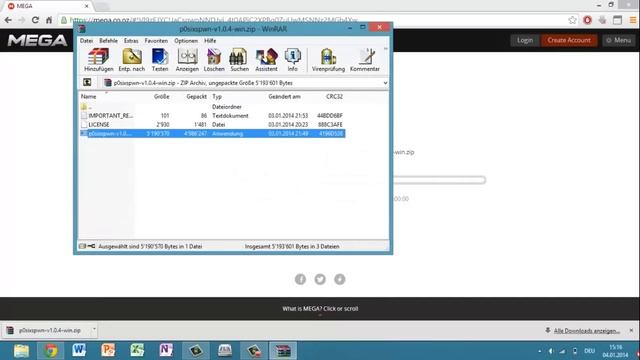
Task: Click the Kommentar toolbar icon
Action: [x=364, y=60]
